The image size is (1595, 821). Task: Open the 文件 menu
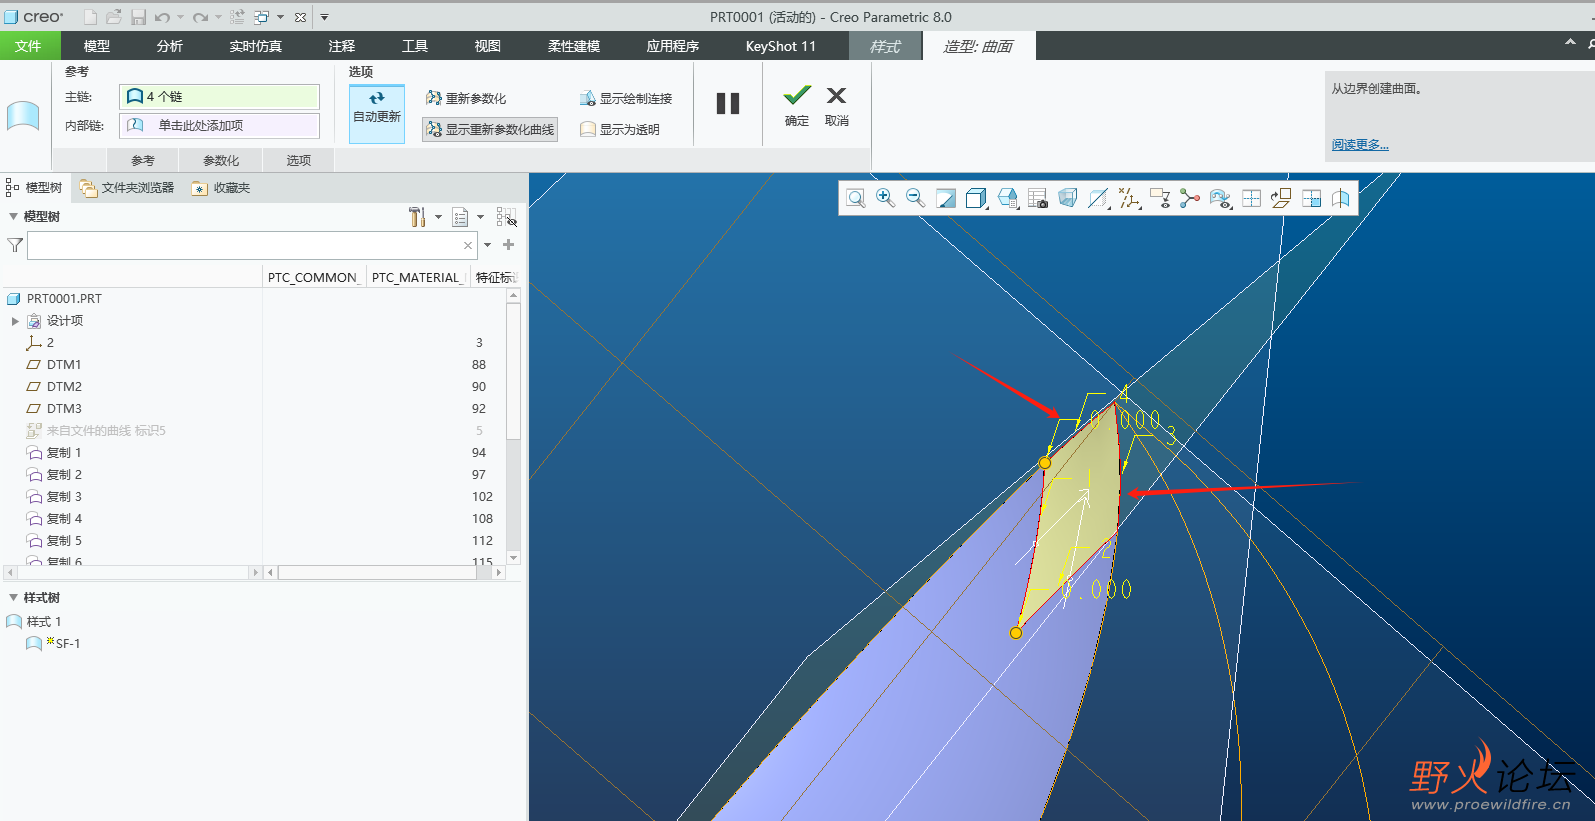click(x=29, y=46)
